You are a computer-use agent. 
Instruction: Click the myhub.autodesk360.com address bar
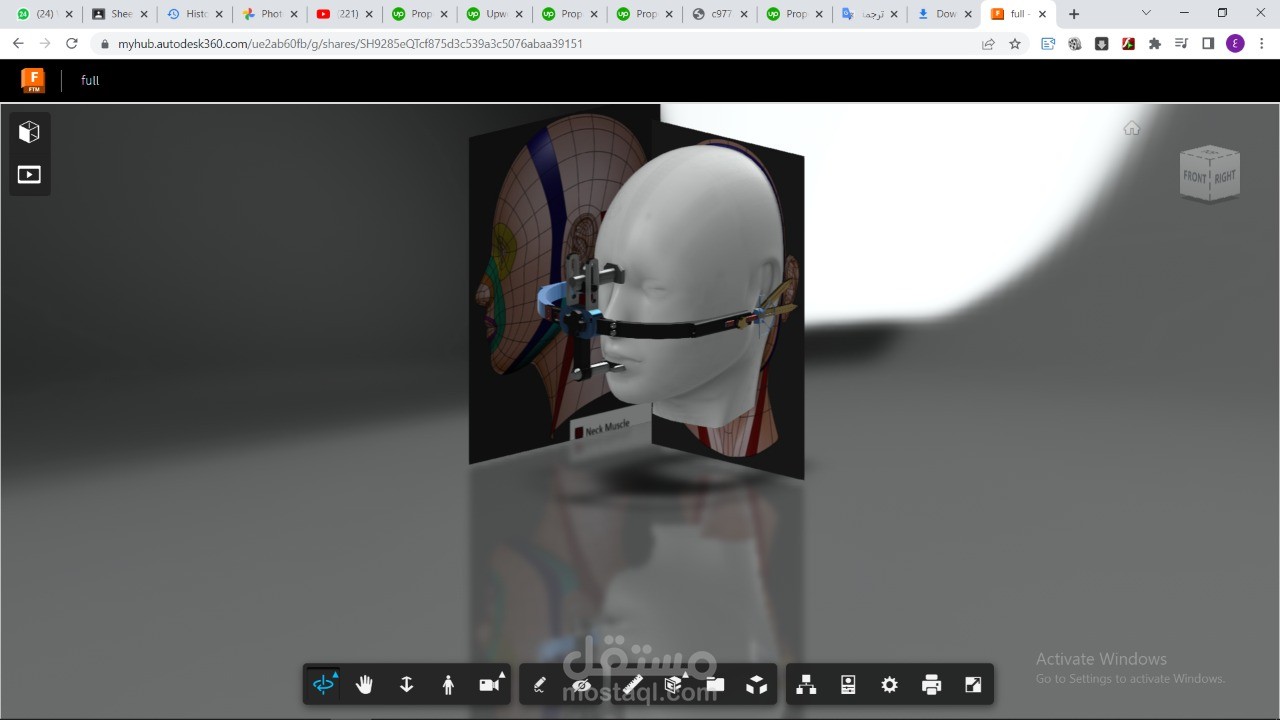[x=350, y=44]
